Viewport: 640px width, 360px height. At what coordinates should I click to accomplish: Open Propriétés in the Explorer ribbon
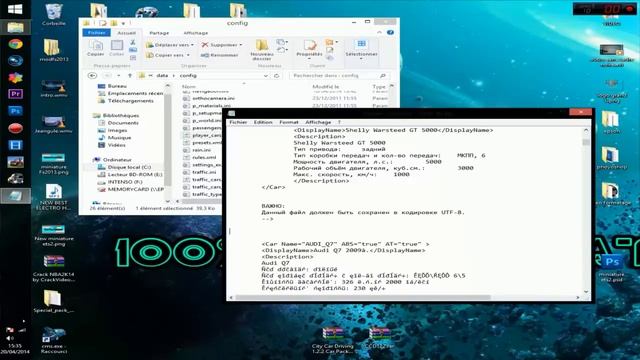(309, 49)
